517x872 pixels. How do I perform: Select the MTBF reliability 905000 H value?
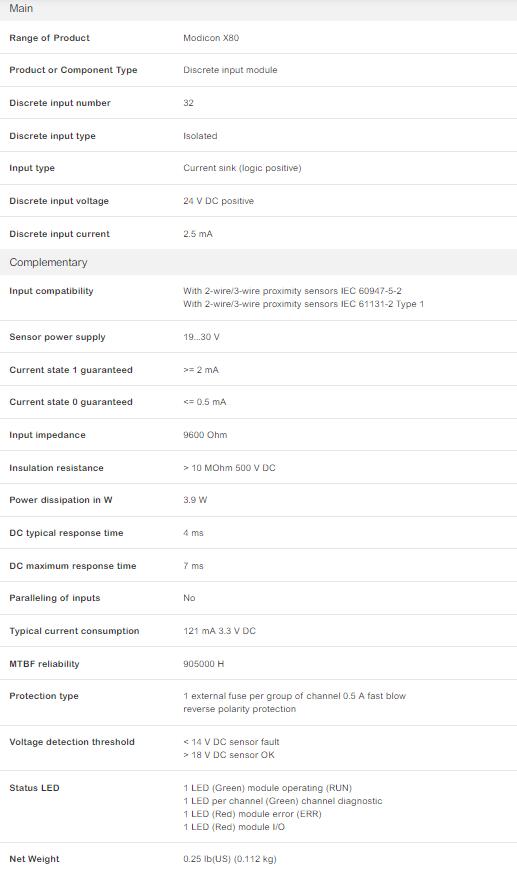click(x=203, y=664)
